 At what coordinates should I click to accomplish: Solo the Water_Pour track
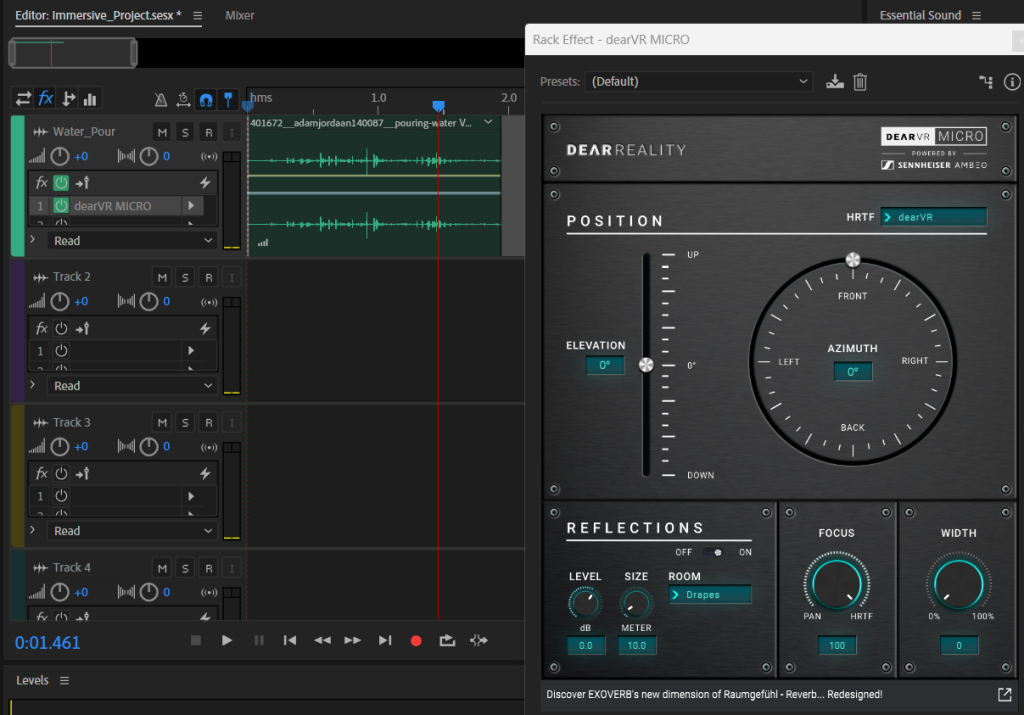coord(185,133)
